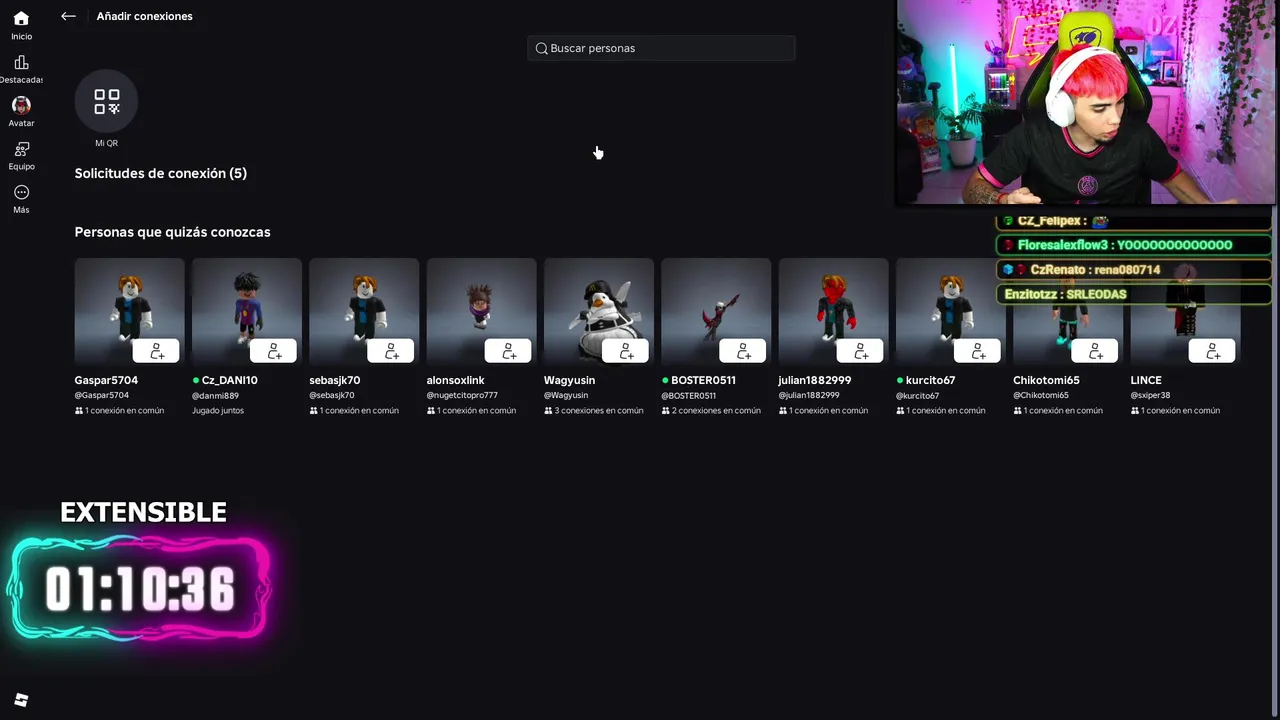
Task: Open julian1882999 avatar thumbnail
Action: [x=833, y=313]
